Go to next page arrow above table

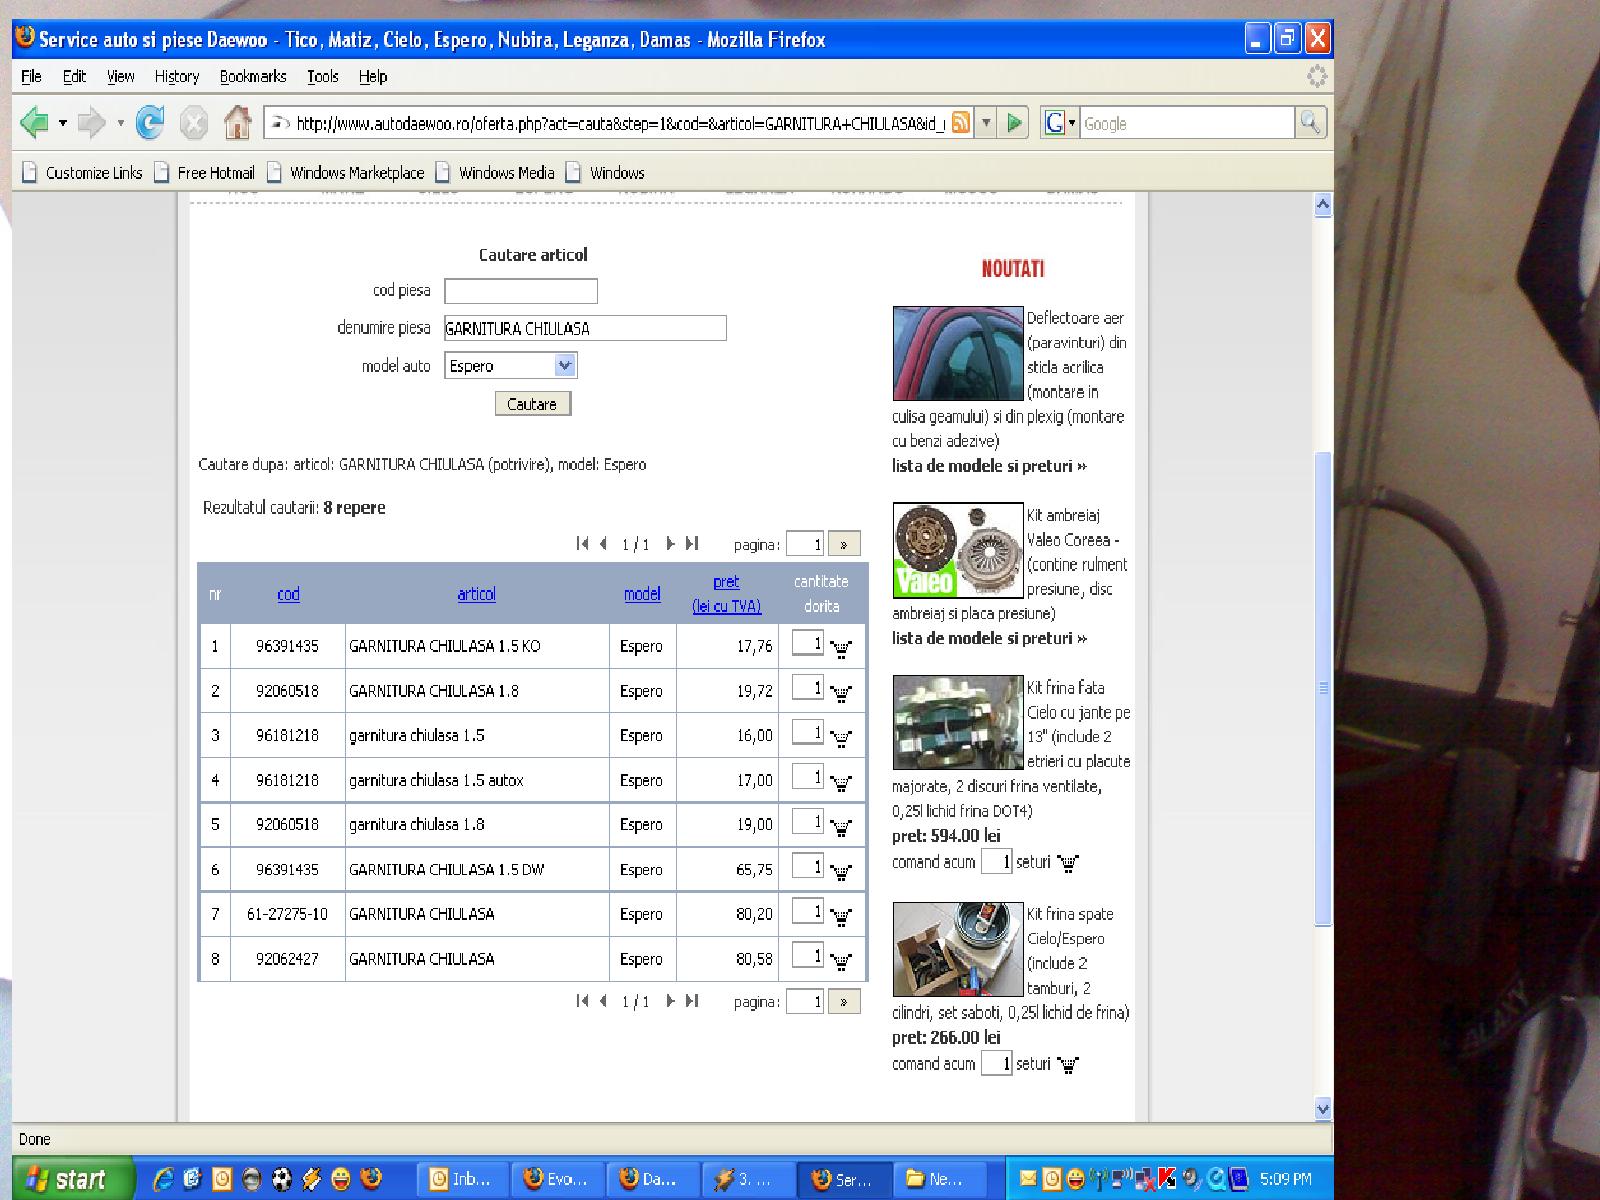tap(670, 544)
